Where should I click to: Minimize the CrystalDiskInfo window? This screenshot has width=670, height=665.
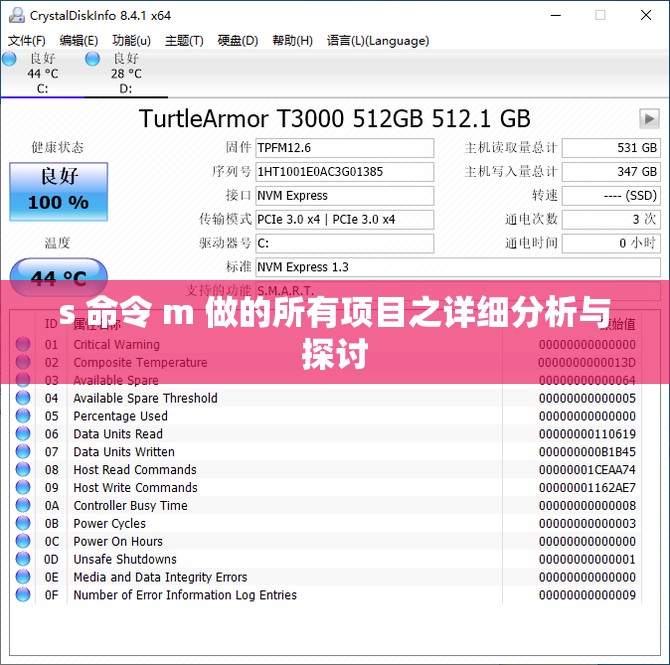(x=555, y=15)
